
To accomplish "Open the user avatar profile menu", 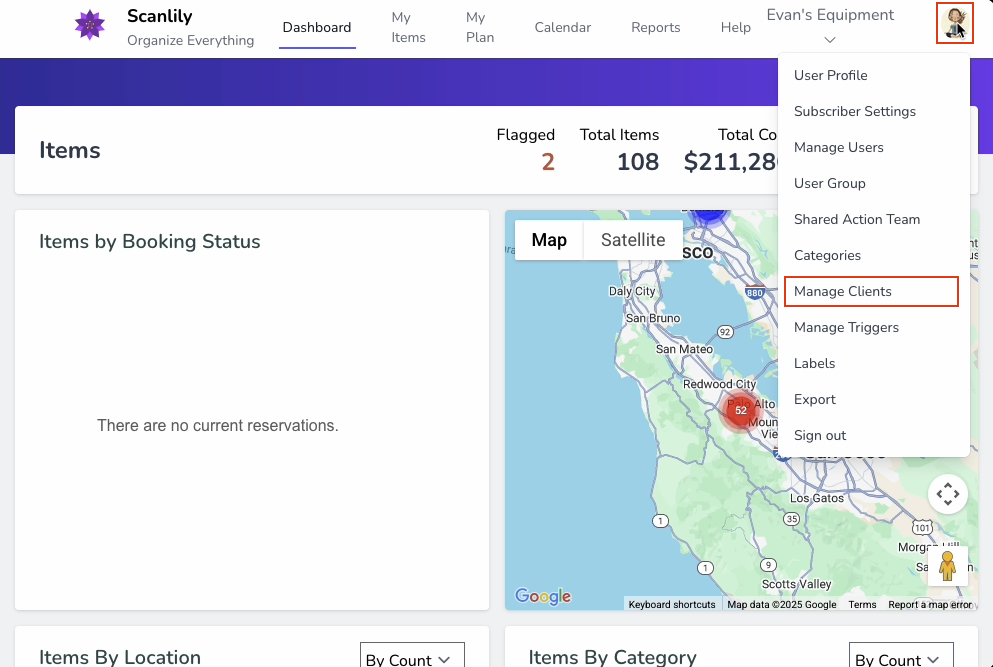I will pyautogui.click(x=955, y=22).
